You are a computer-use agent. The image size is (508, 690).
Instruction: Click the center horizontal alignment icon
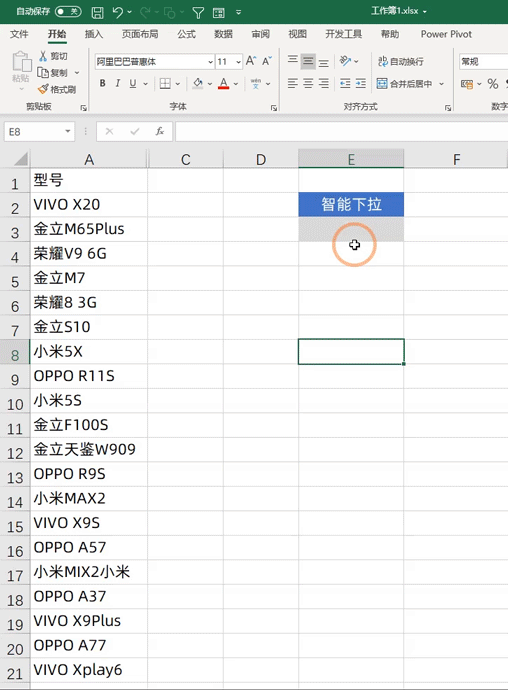pyautogui.click(x=308, y=83)
